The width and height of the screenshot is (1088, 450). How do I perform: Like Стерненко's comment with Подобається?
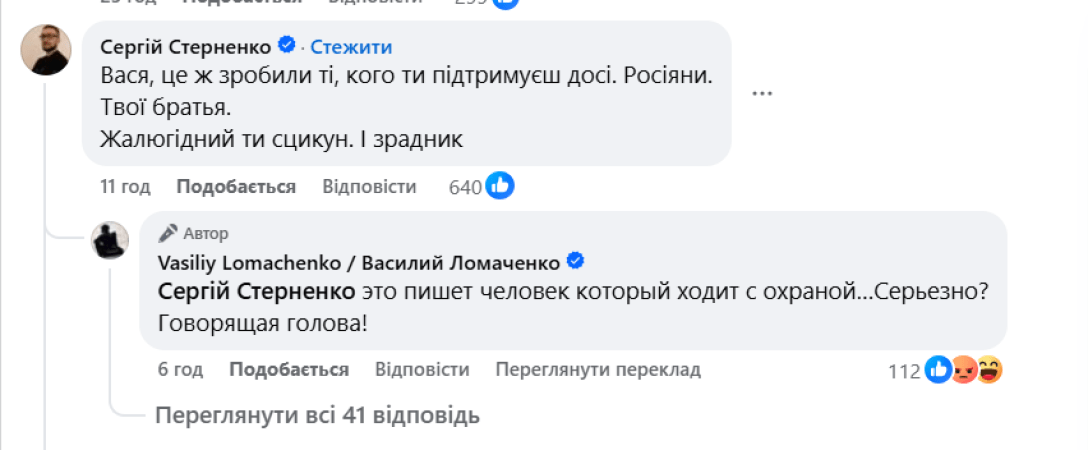tap(236, 187)
